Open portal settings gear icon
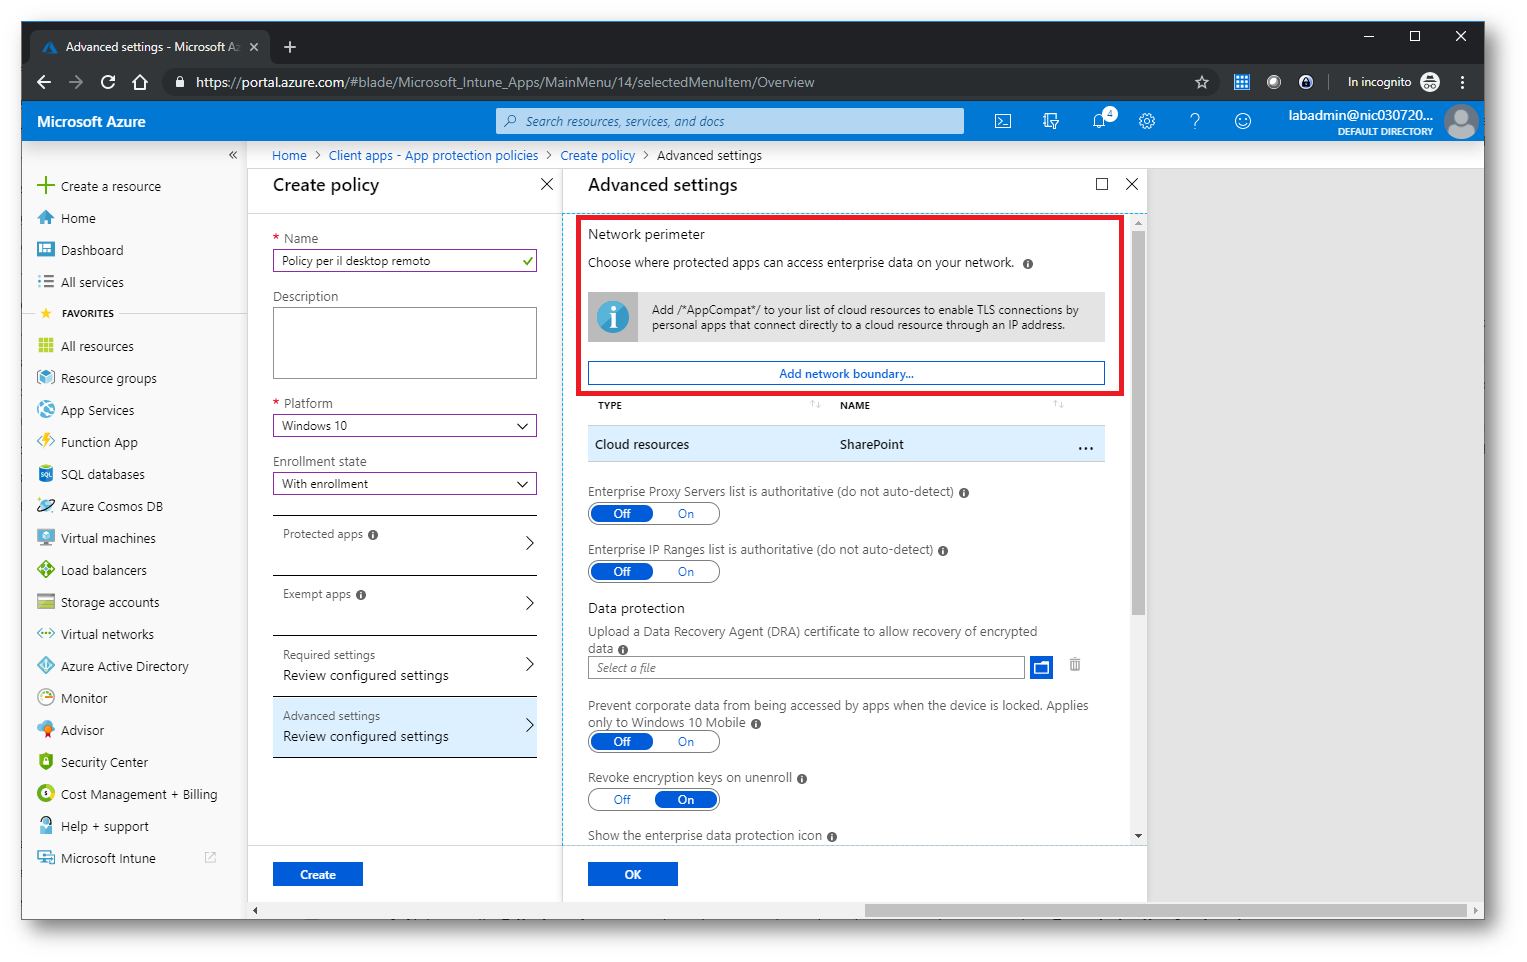The width and height of the screenshot is (1527, 962). (1147, 121)
